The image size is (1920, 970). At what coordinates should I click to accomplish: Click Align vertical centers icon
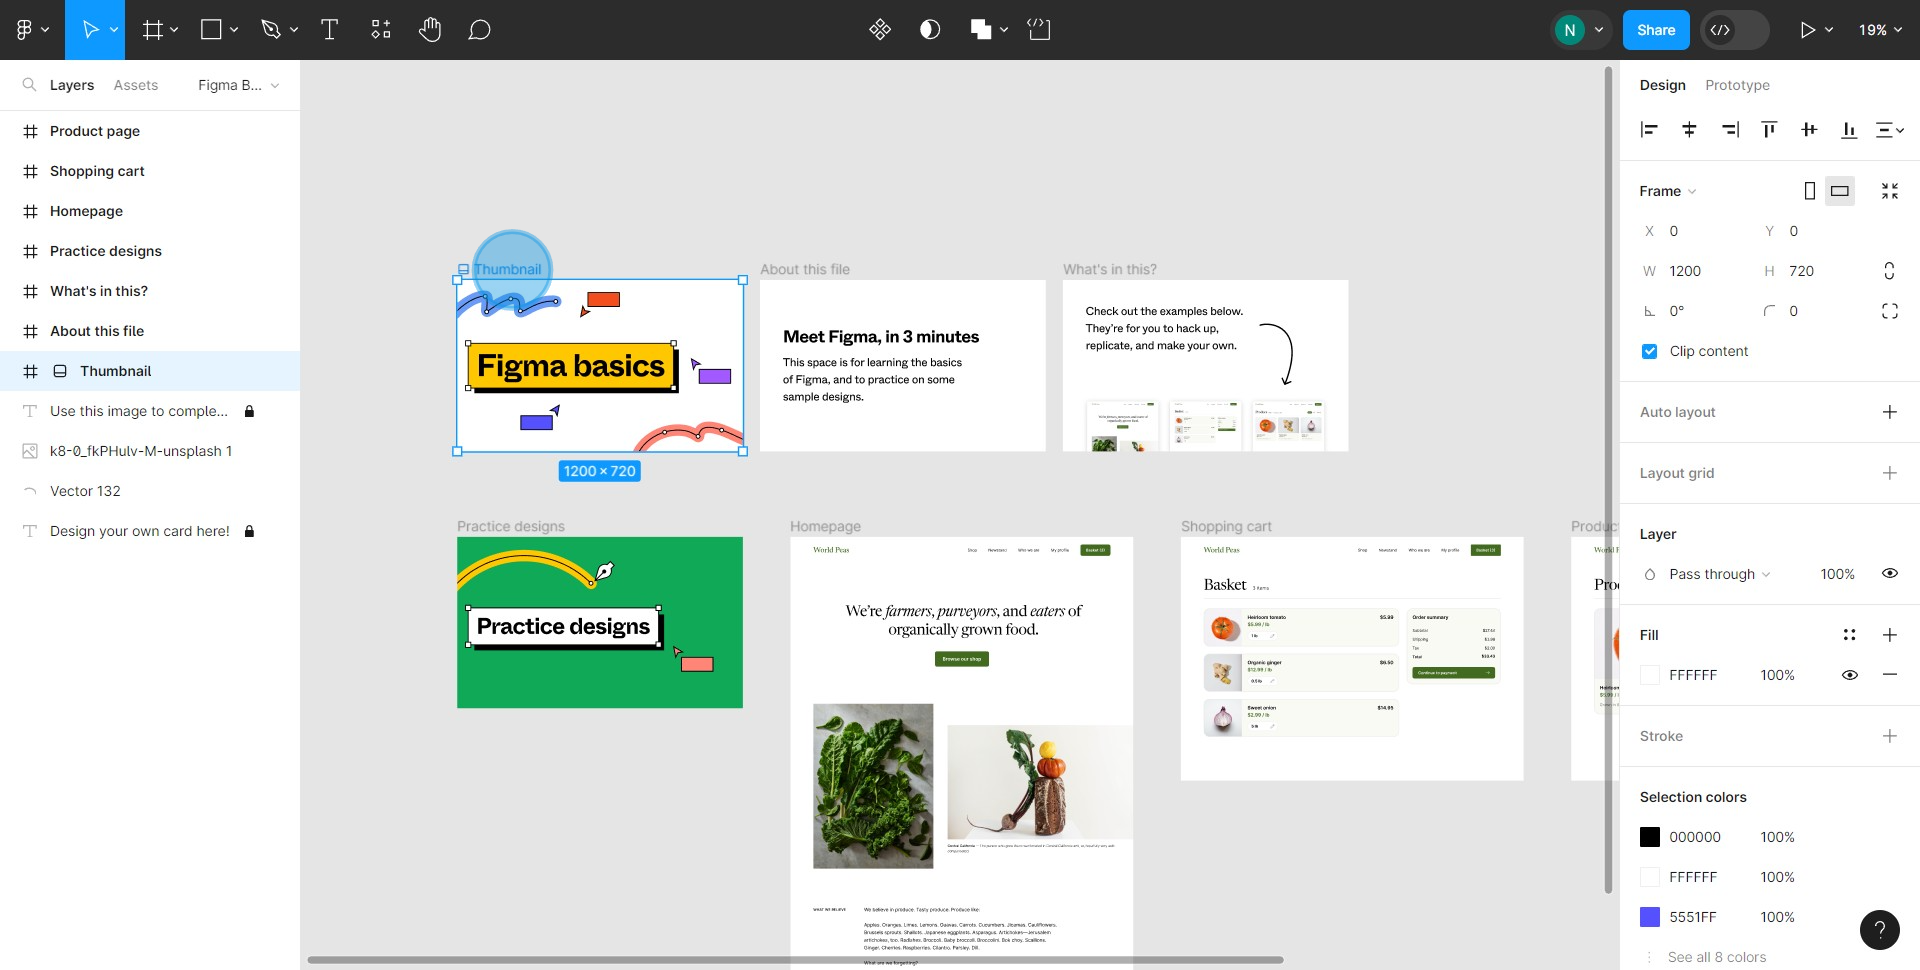(x=1809, y=130)
